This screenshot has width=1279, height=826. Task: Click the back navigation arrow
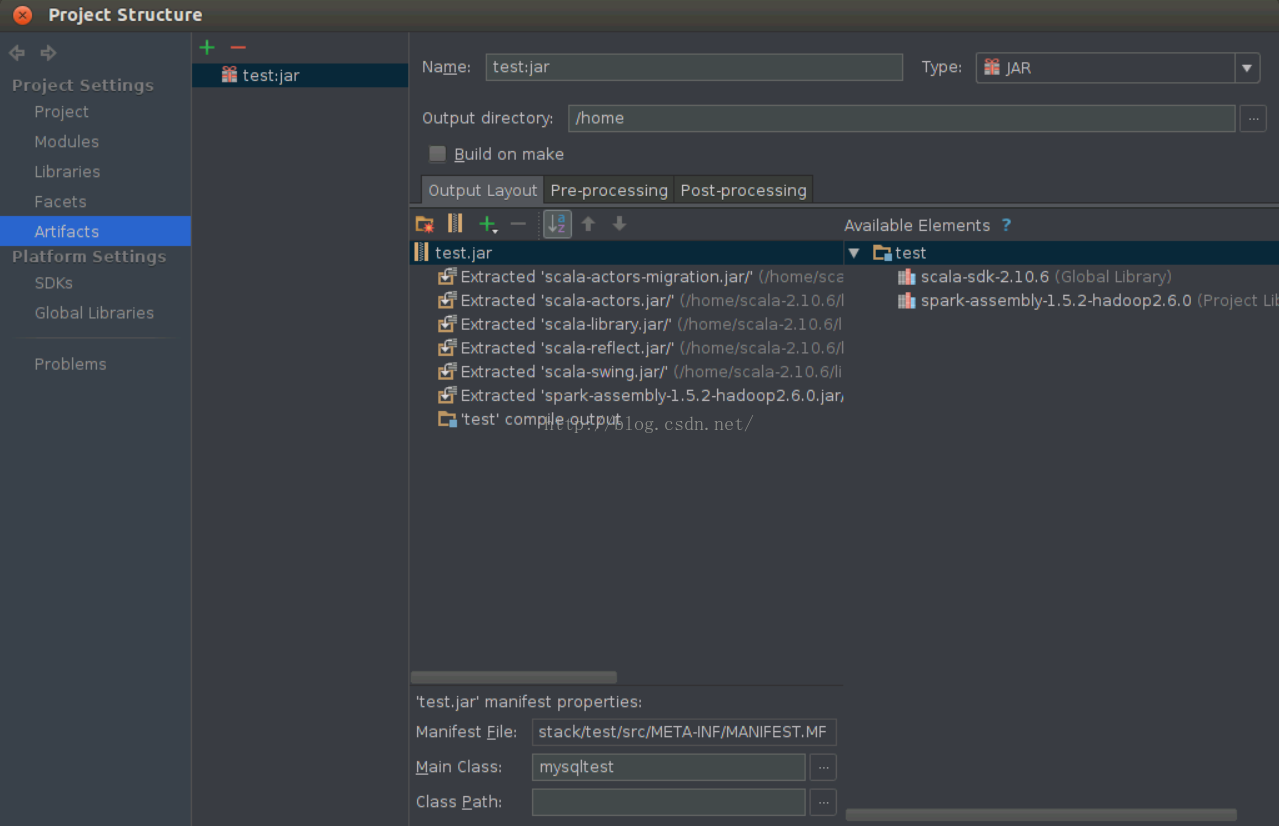17,53
